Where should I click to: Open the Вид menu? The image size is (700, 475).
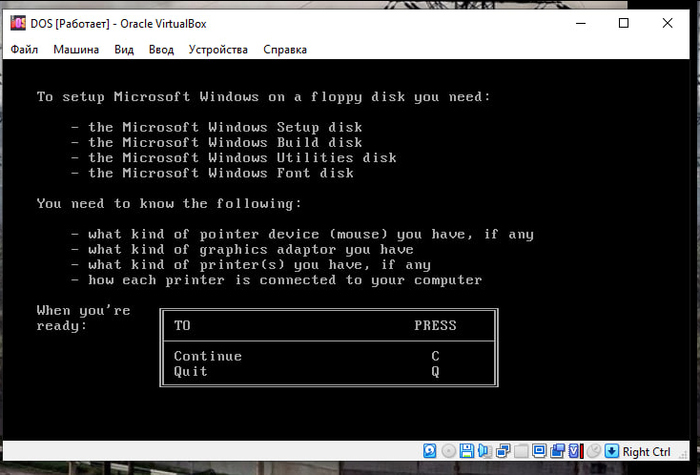pos(124,49)
